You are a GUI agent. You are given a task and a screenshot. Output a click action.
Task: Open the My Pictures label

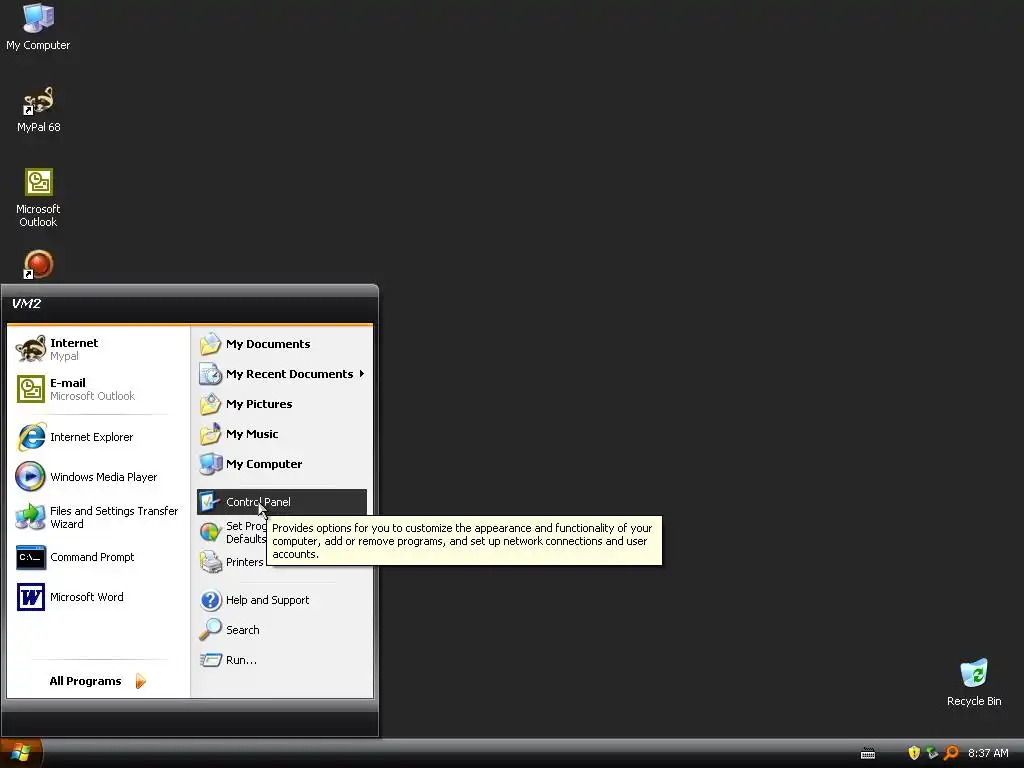tap(259, 404)
